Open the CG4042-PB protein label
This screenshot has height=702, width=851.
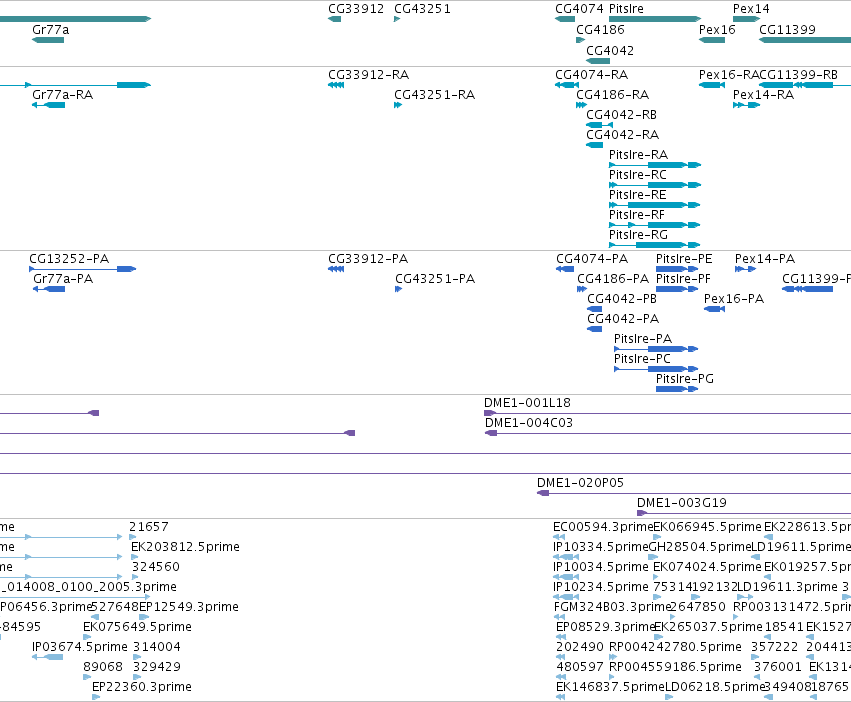[x=622, y=299]
